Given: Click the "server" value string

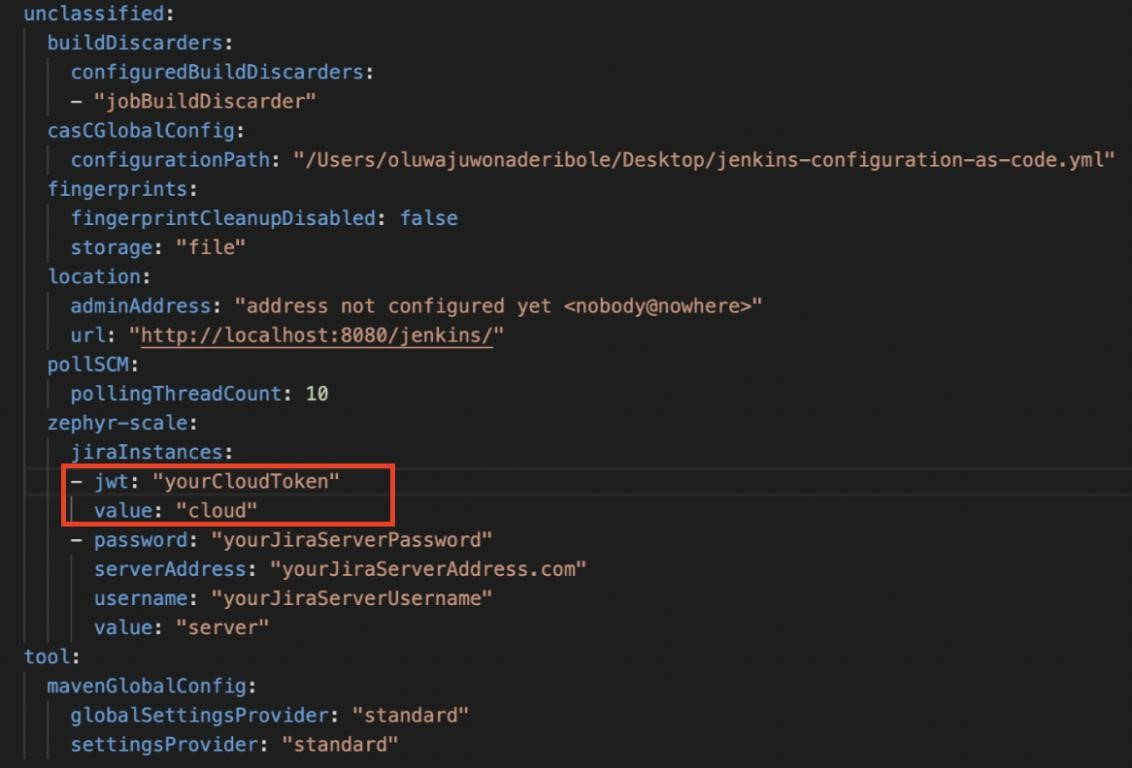Looking at the screenshot, I should [222, 627].
